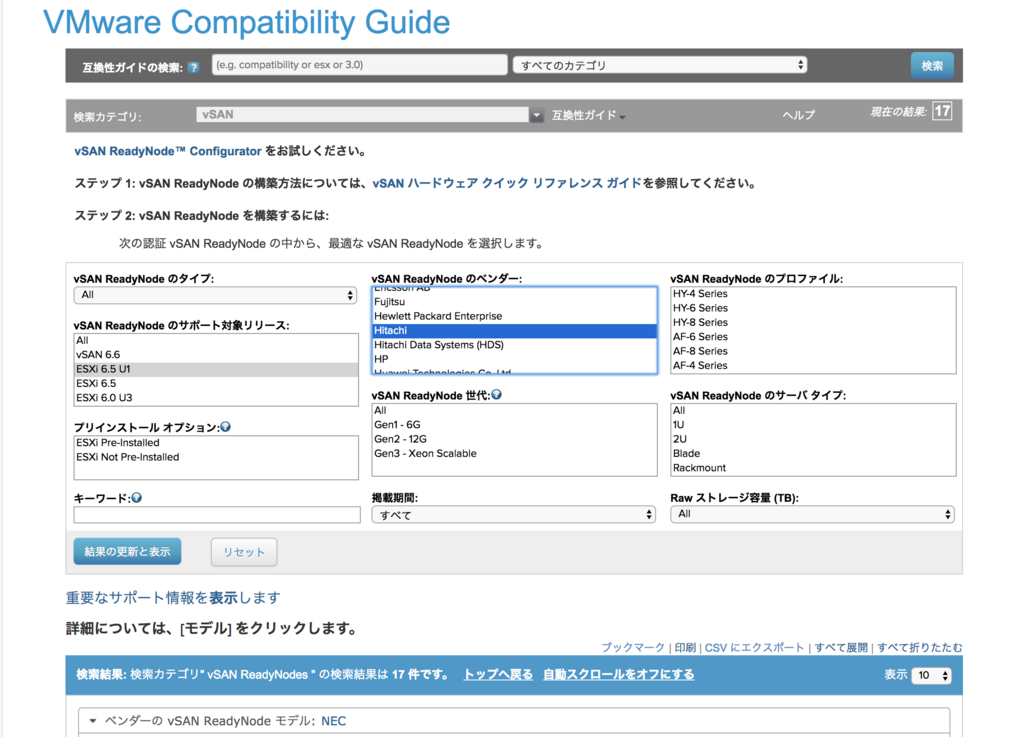
Task: Select ESXi Pre-Installed option
Action: pos(216,443)
